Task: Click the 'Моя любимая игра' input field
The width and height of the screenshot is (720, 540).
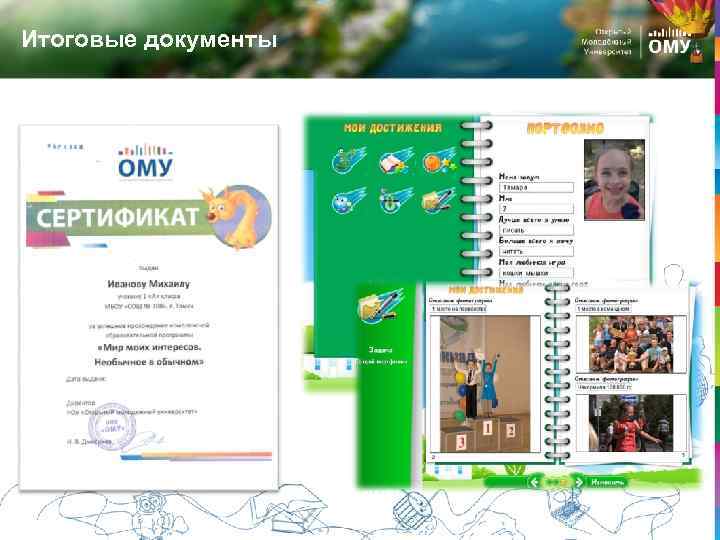Action: pos(536,273)
